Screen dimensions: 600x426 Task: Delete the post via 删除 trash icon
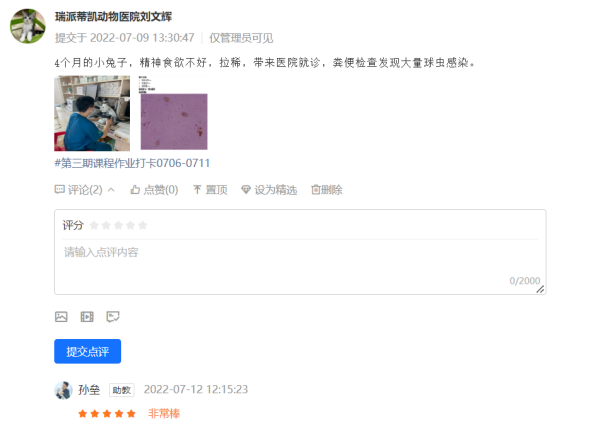pos(316,189)
